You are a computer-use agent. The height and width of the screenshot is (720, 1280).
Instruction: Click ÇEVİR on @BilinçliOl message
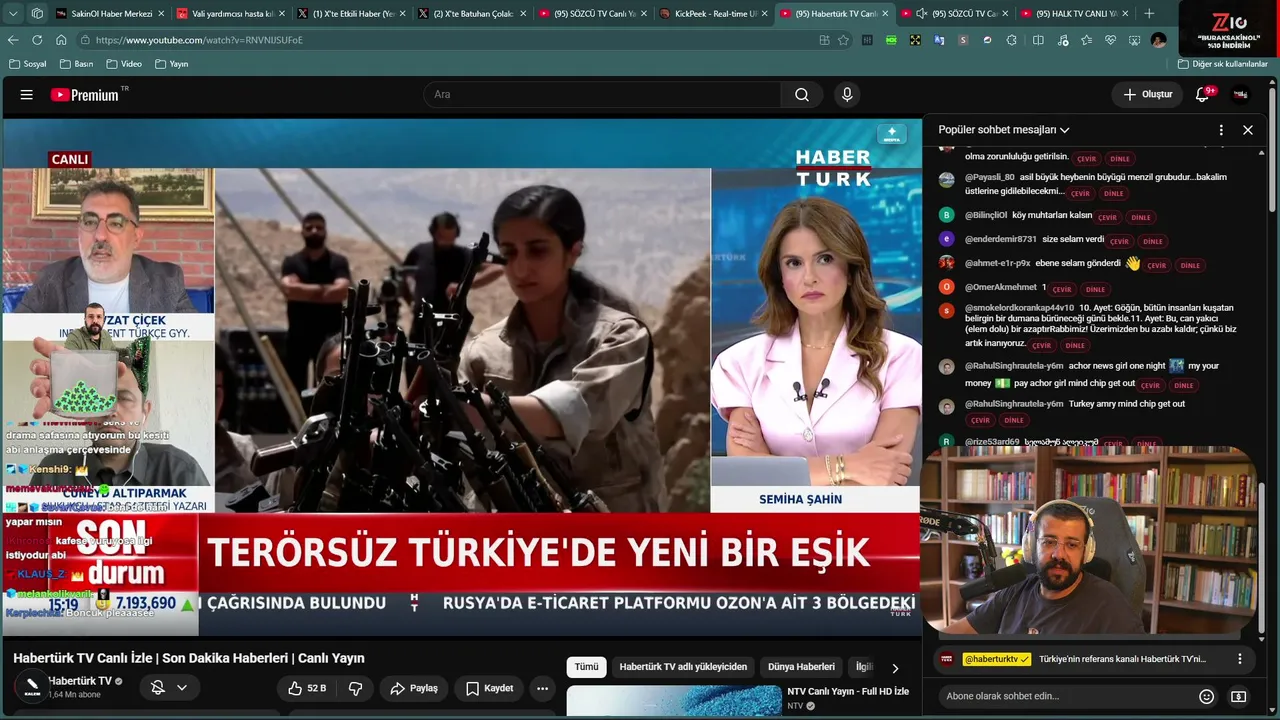tap(1107, 217)
